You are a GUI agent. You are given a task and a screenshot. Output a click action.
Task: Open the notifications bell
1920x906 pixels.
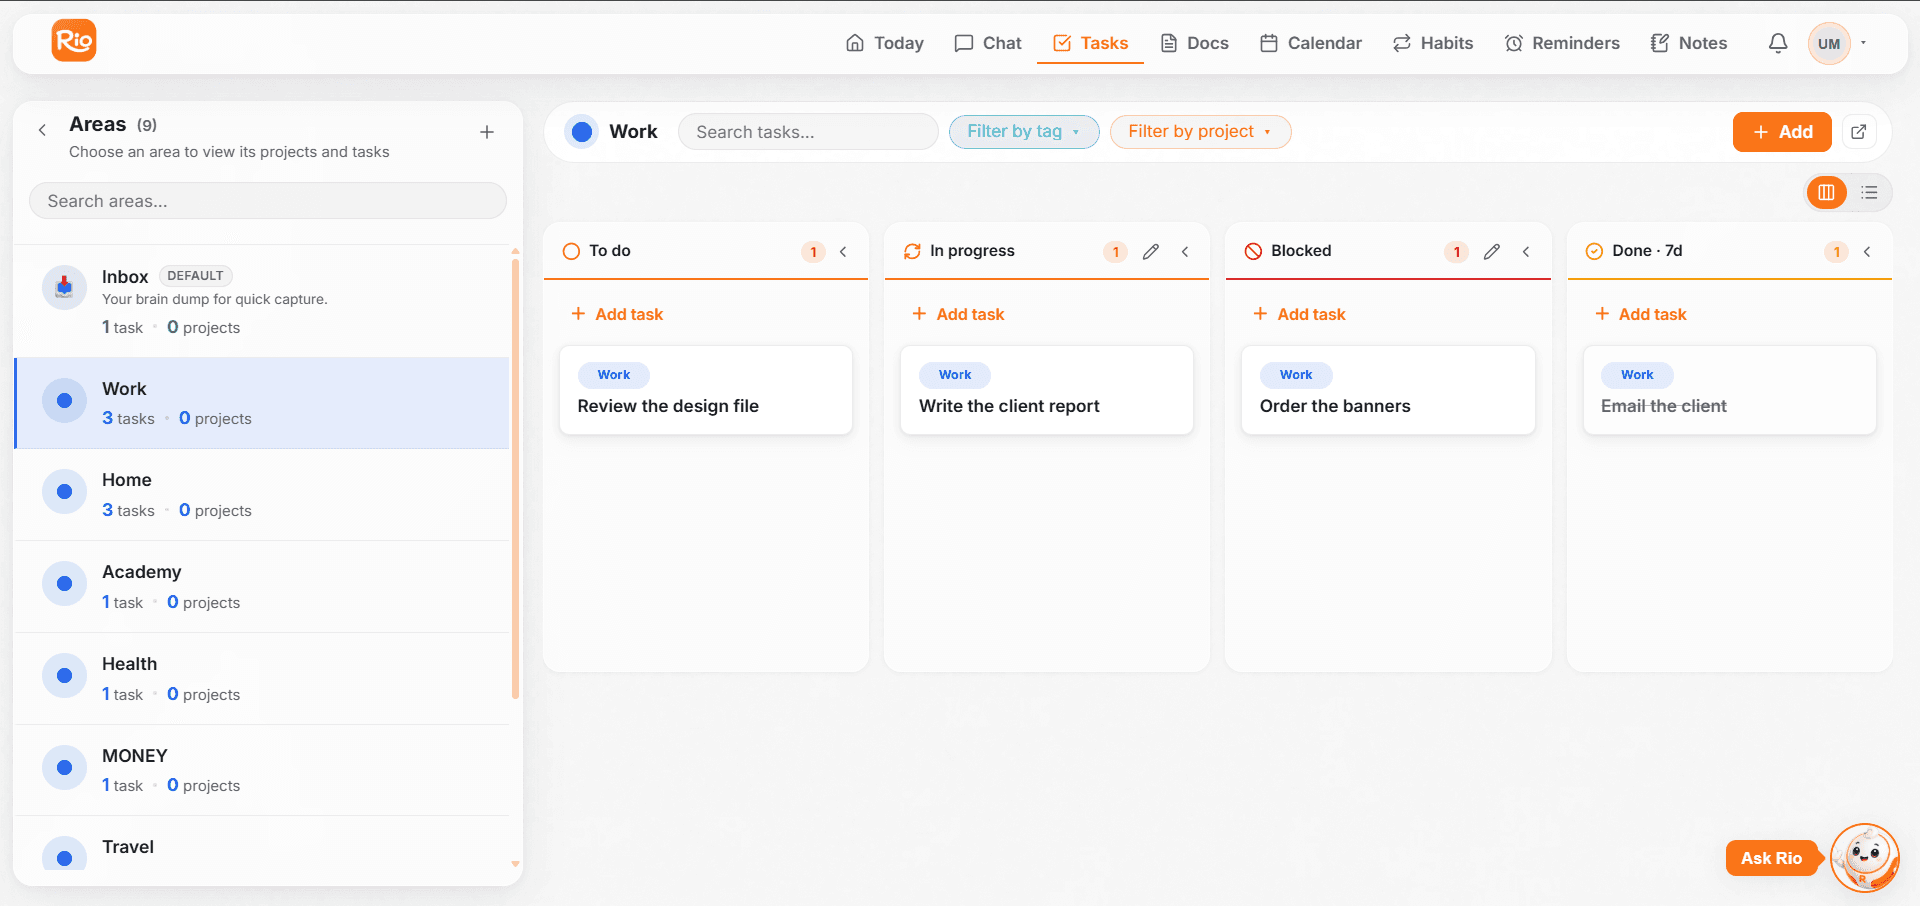pyautogui.click(x=1778, y=43)
